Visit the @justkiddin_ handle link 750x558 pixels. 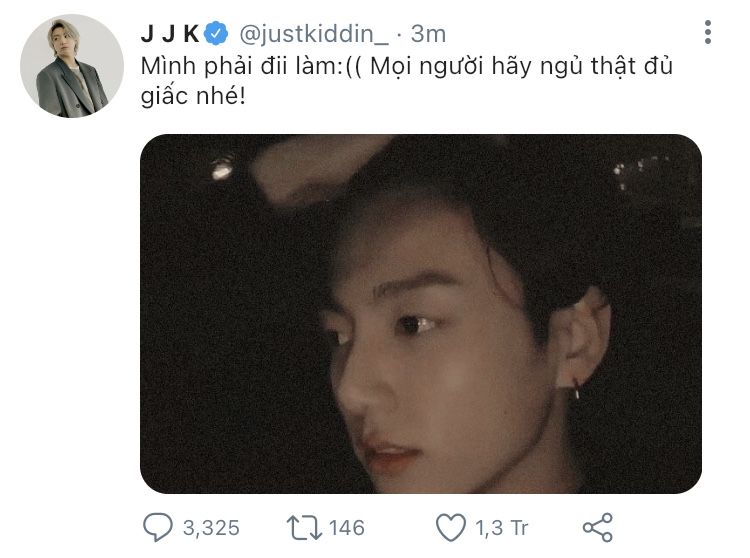point(314,34)
